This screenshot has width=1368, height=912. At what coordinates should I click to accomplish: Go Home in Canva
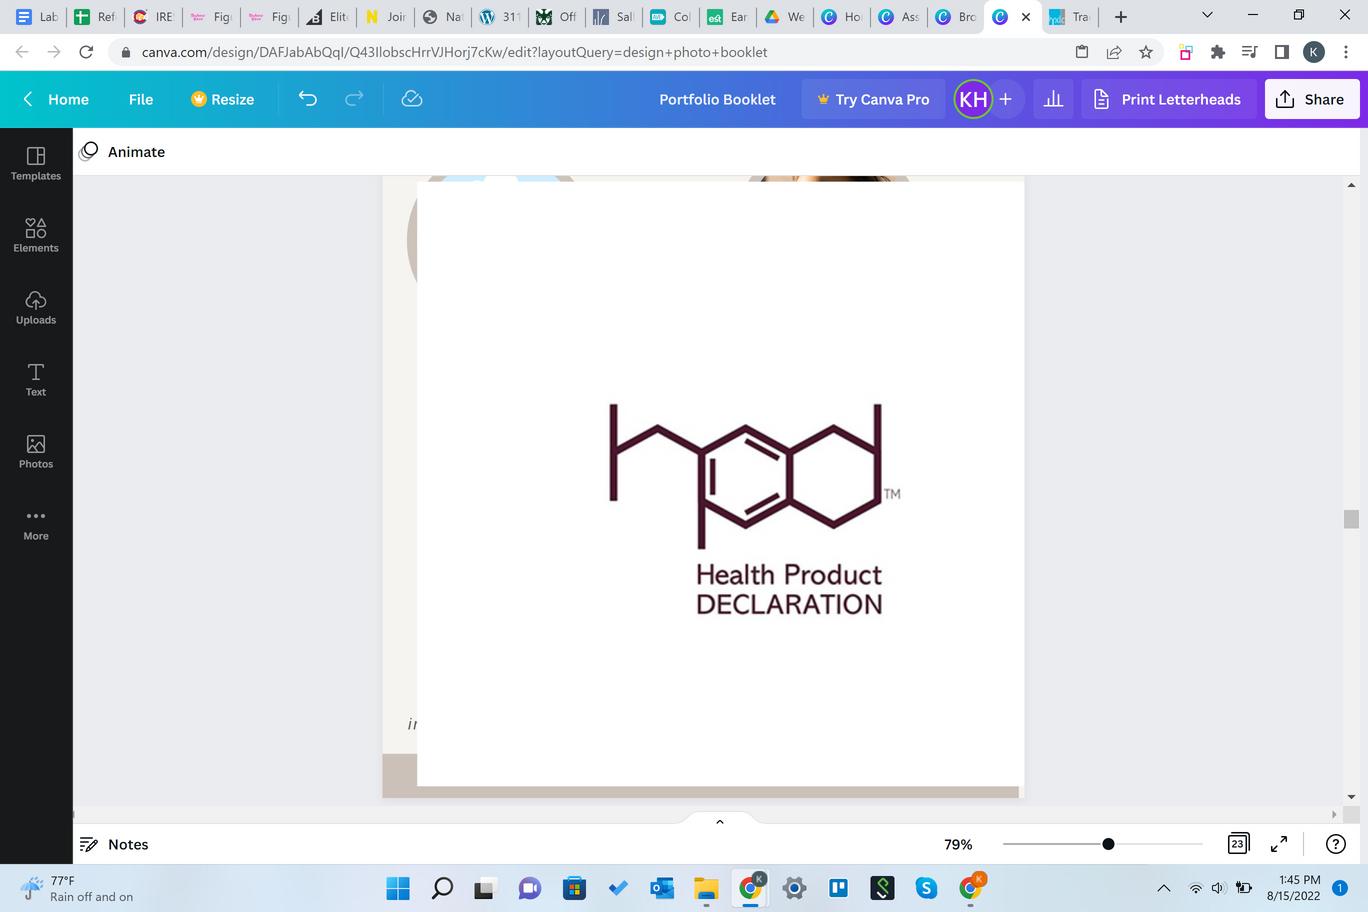tap(56, 99)
